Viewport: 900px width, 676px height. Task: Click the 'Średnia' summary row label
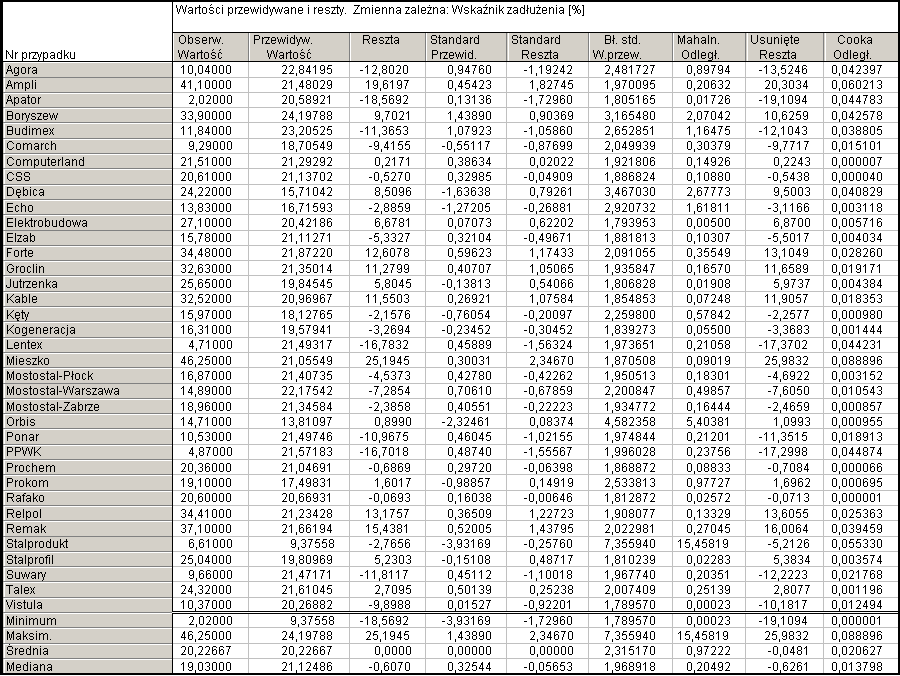pos(87,651)
